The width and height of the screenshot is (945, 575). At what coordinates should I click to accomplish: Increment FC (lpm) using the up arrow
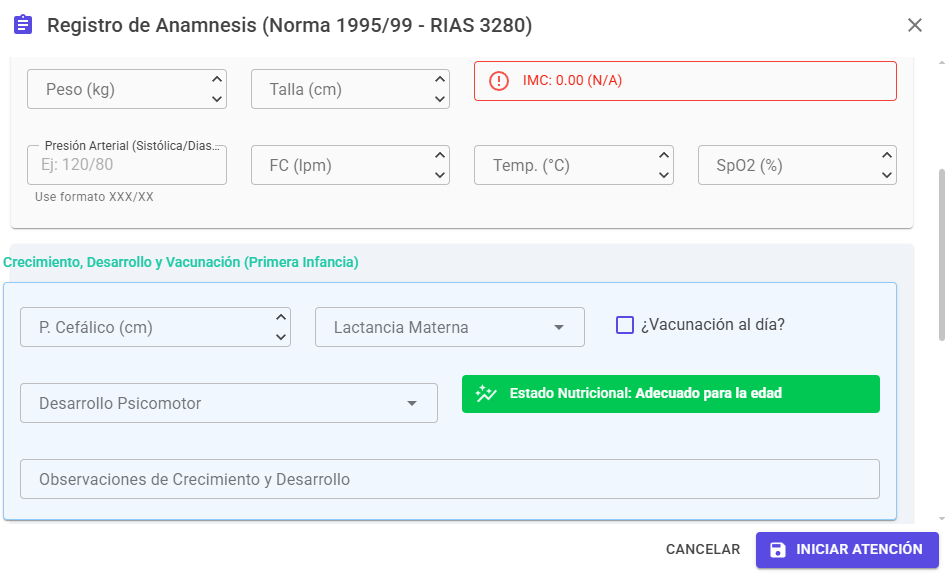coord(440,155)
